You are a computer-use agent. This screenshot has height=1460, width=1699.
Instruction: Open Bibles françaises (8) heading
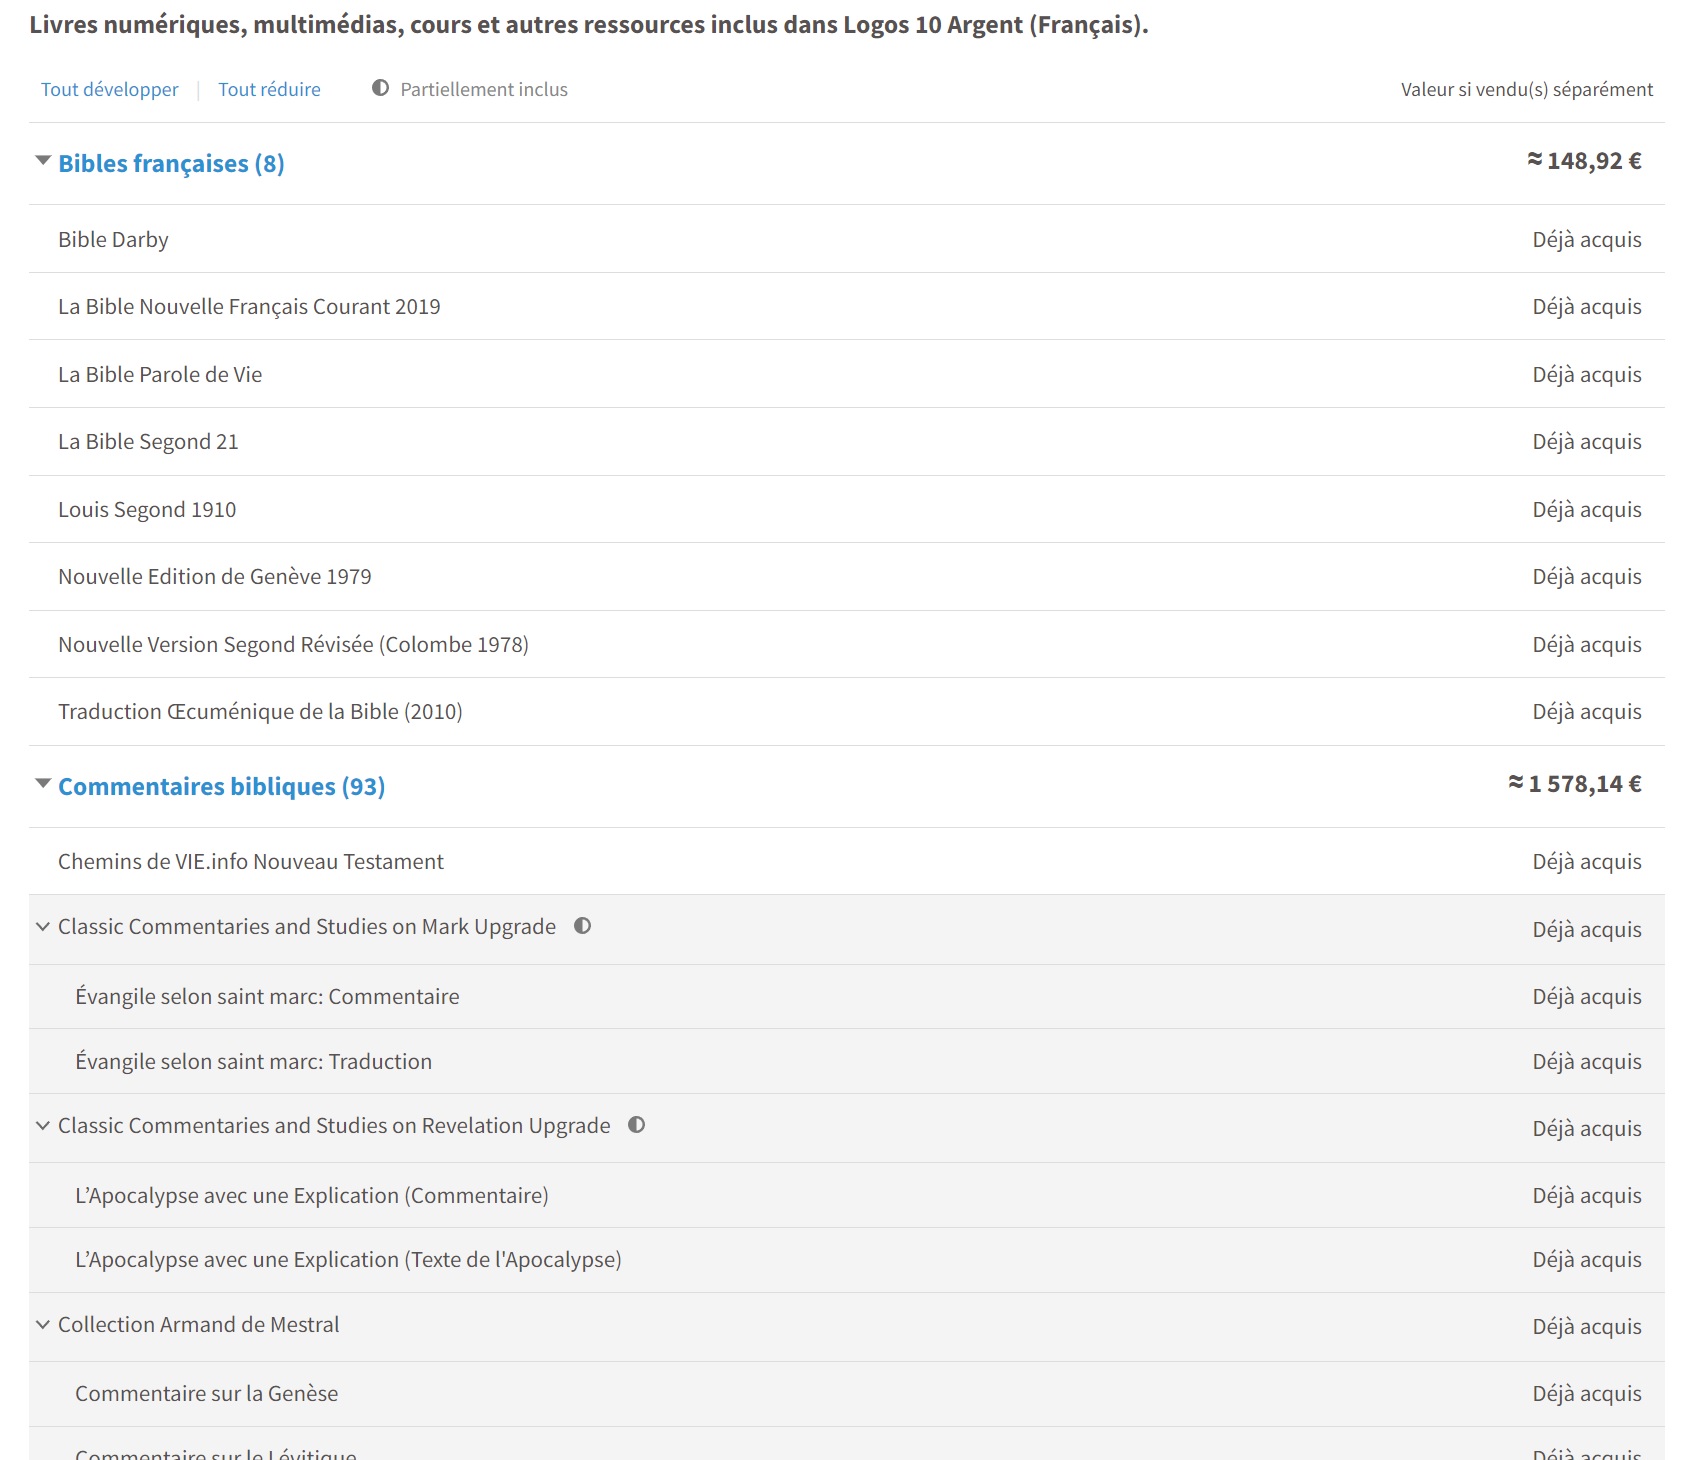[x=171, y=163]
